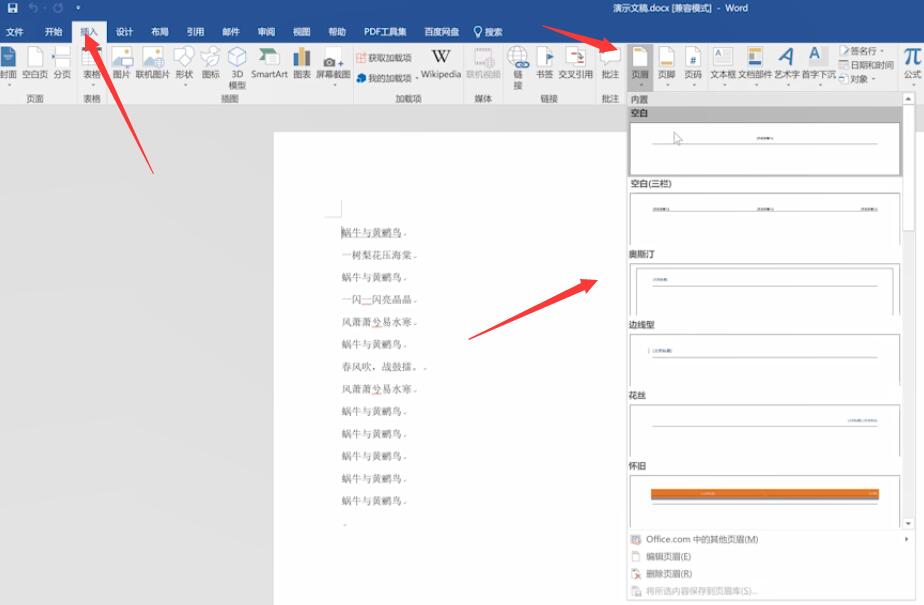Screen dimensions: 924x605
Task: Switch to the Review (审阅) tab
Action: (266, 32)
